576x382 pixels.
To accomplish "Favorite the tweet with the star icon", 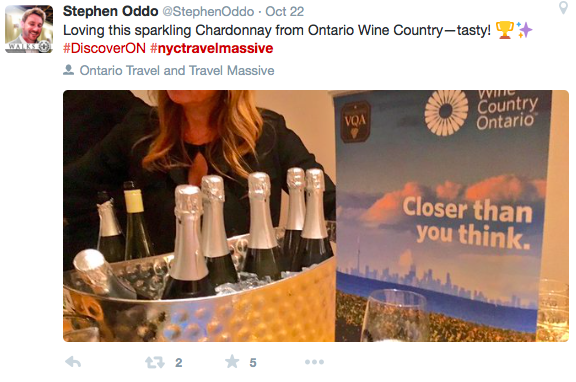I will (232, 362).
